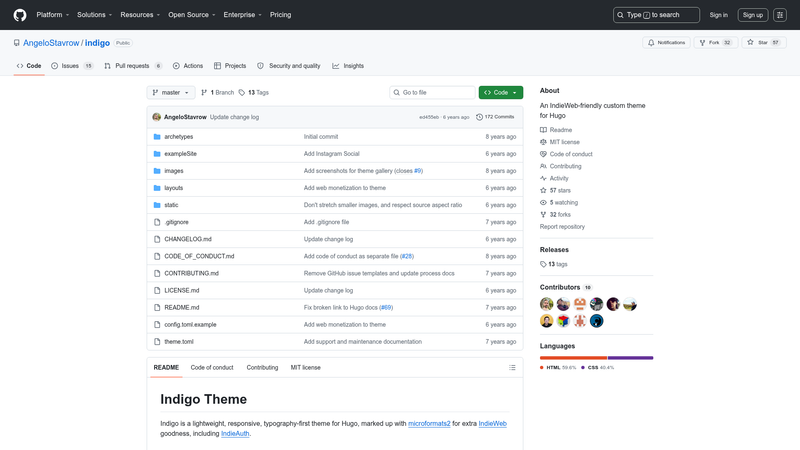Open the green Code dropdown button

501,92
